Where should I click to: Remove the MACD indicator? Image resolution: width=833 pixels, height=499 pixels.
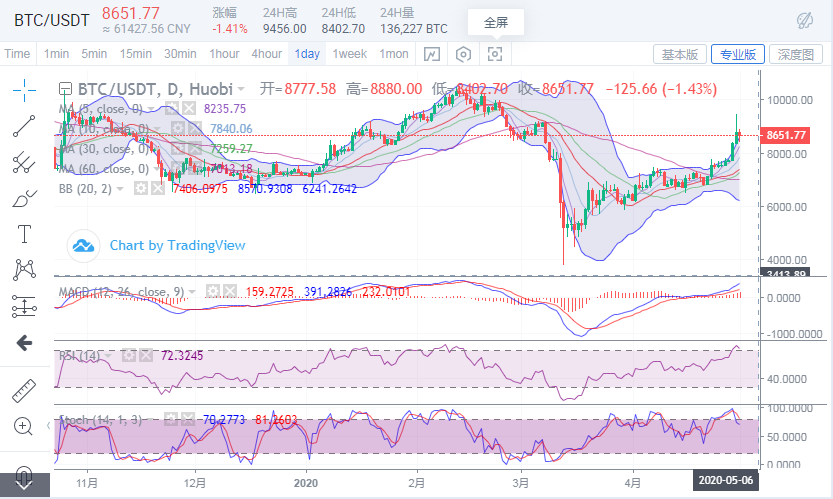[x=230, y=291]
